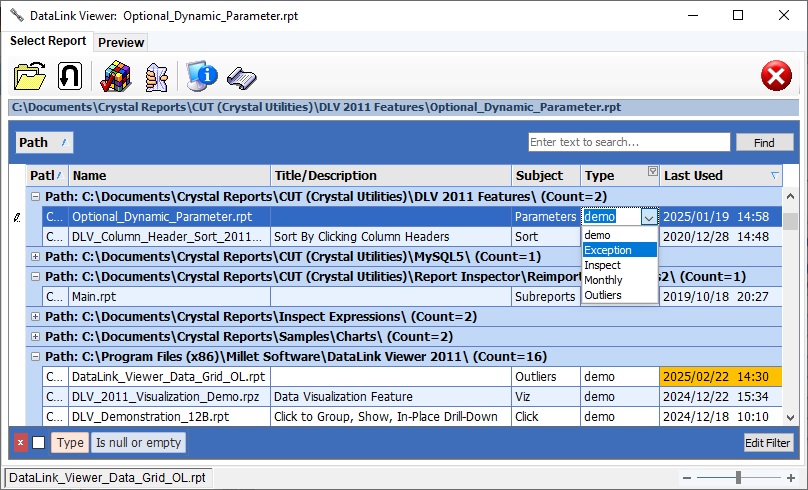
Task: Click the Find button
Action: pos(764,142)
